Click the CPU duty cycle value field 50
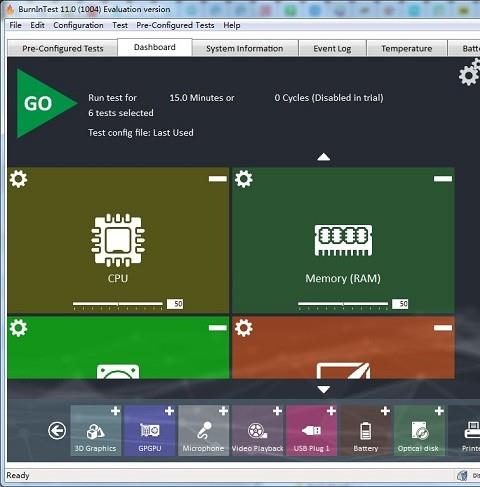The image size is (480, 487). (x=175, y=304)
